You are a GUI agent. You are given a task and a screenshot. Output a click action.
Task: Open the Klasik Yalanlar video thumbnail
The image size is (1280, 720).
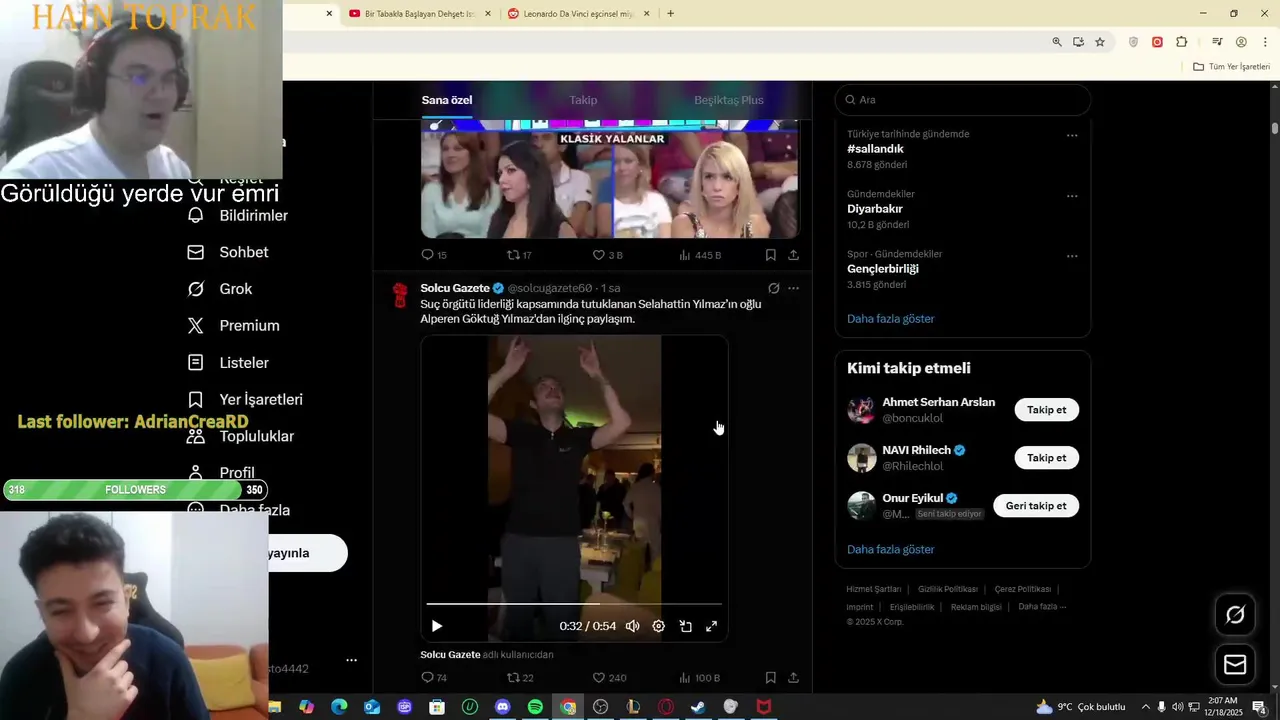(x=609, y=179)
